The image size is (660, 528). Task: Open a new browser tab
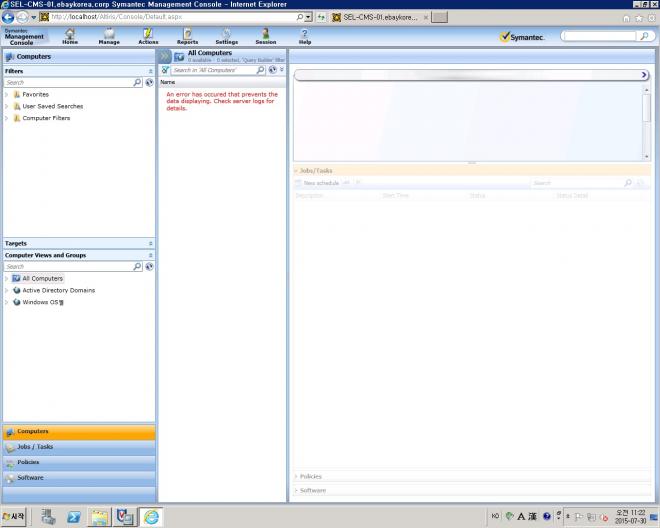tap(439, 17)
